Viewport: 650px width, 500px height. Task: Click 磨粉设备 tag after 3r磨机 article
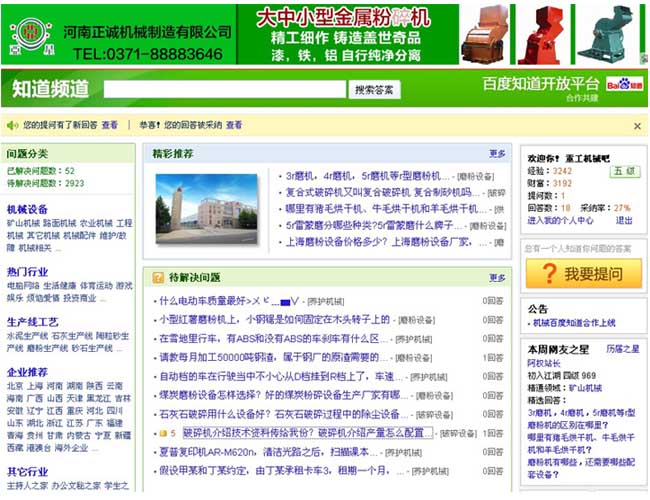click(x=475, y=177)
